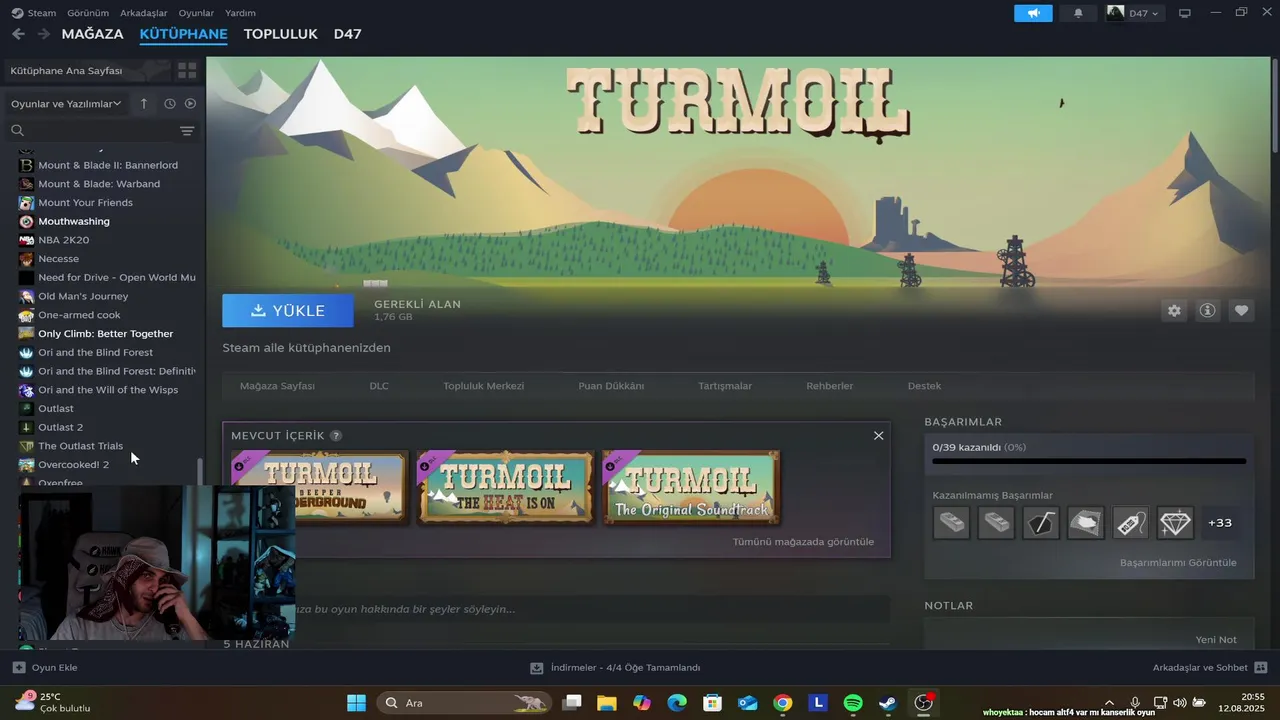Open the Puan Dükkânı link
Screen dimensions: 1280x720
point(611,386)
